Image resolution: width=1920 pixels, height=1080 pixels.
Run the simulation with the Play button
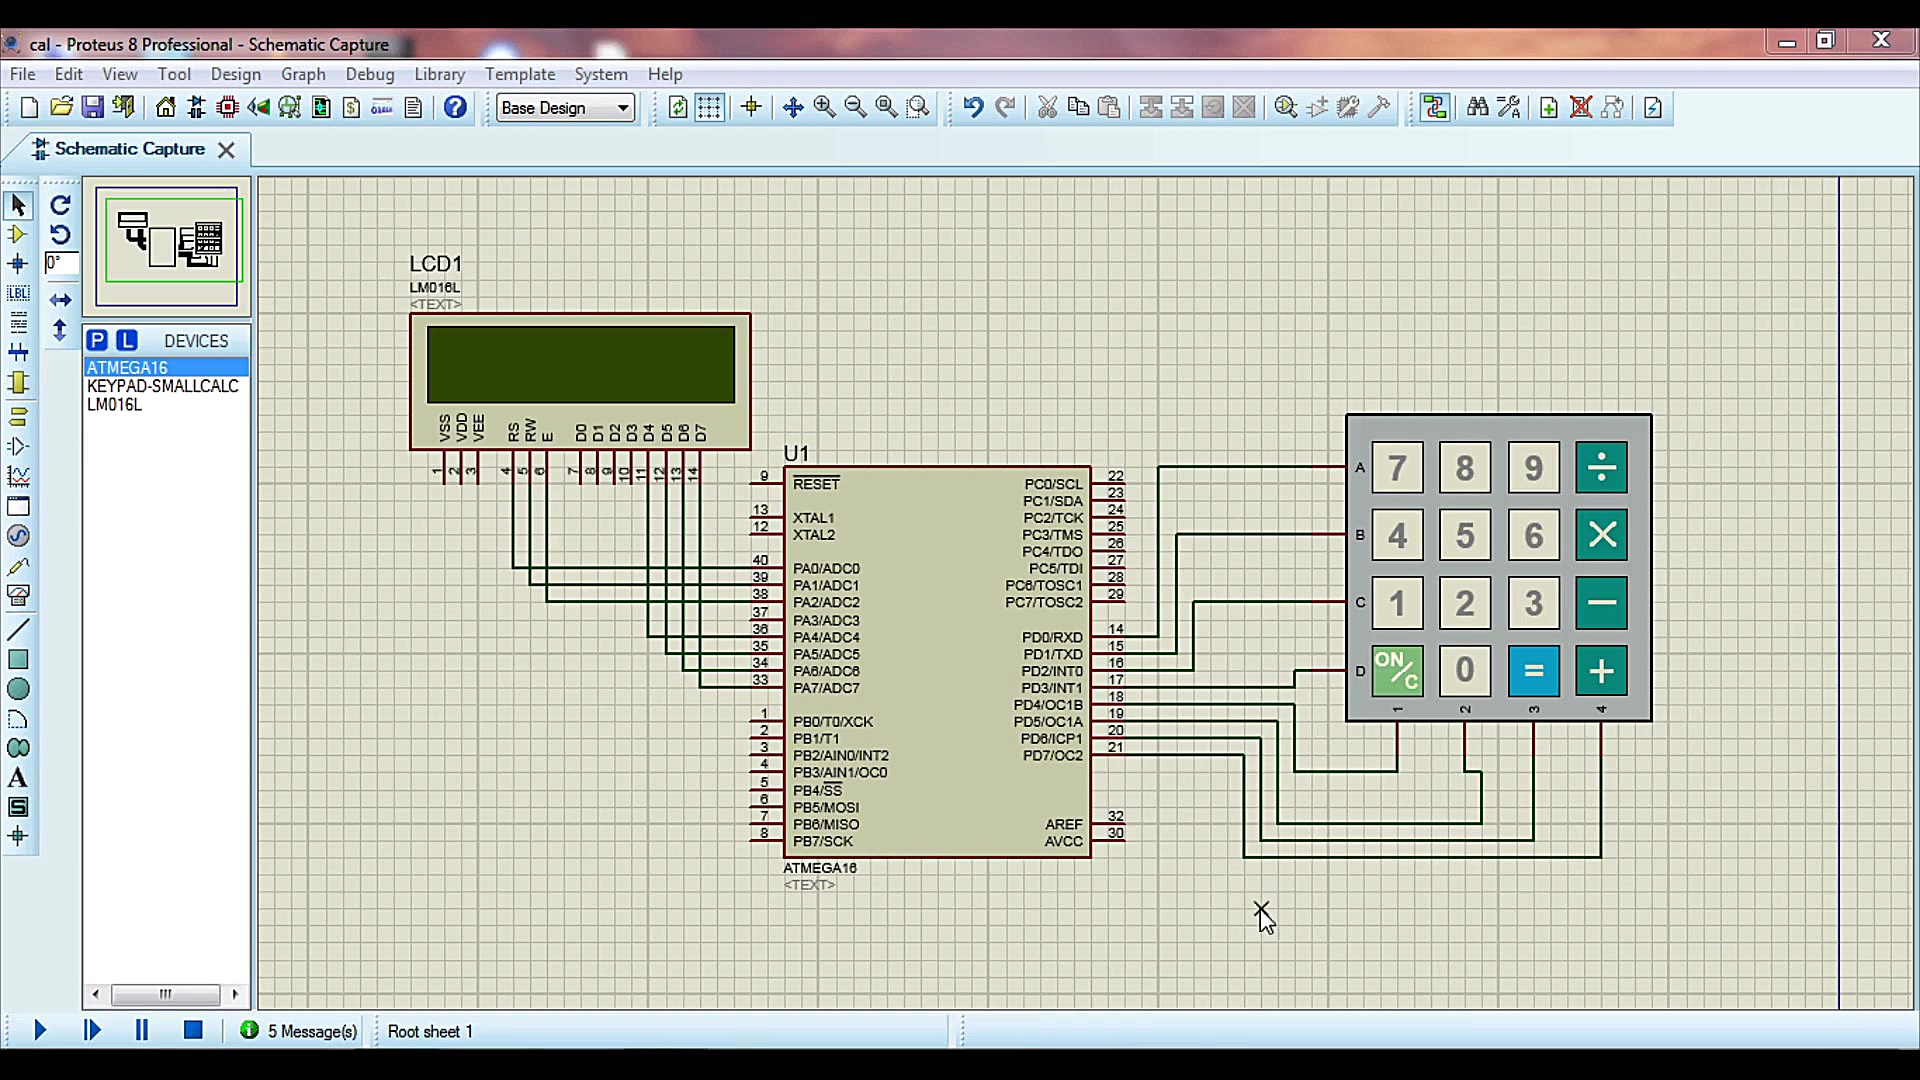pos(40,1030)
